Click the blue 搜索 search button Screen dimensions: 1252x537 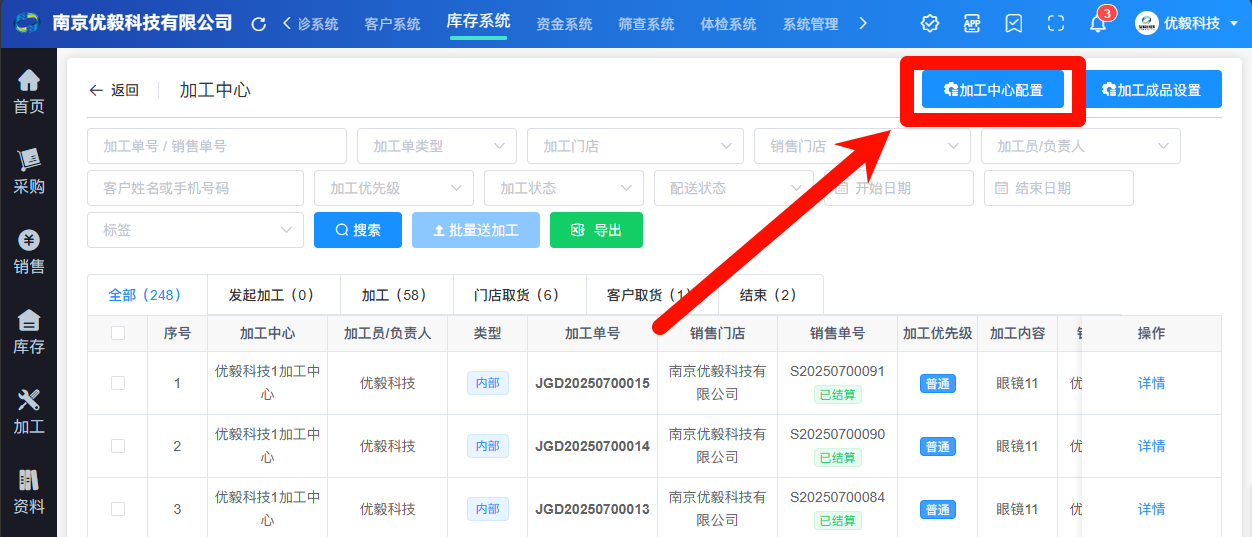358,230
